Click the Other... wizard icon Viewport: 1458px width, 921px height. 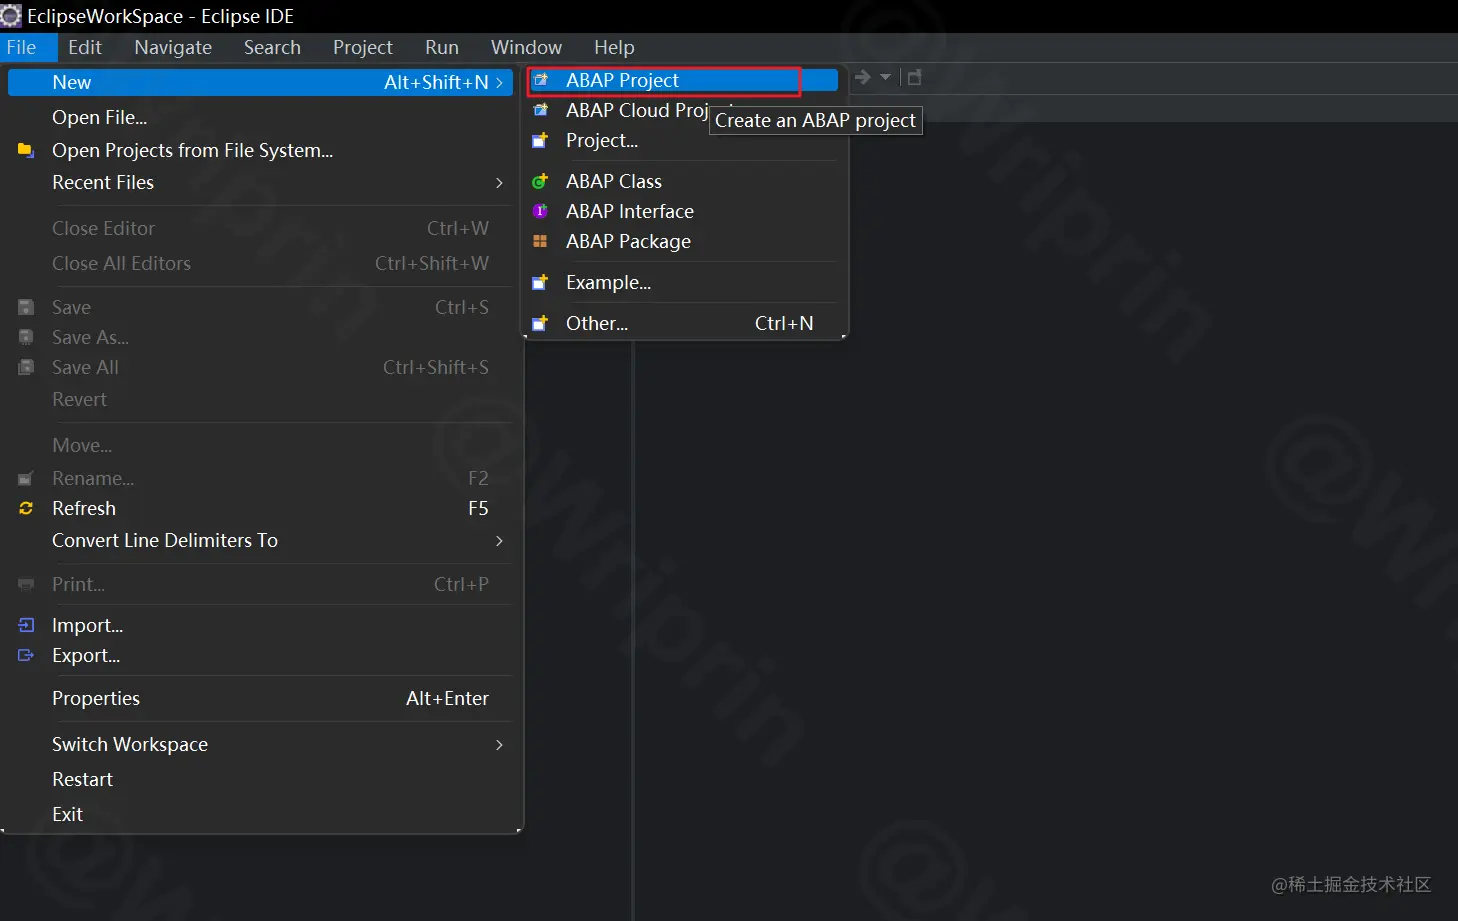540,323
